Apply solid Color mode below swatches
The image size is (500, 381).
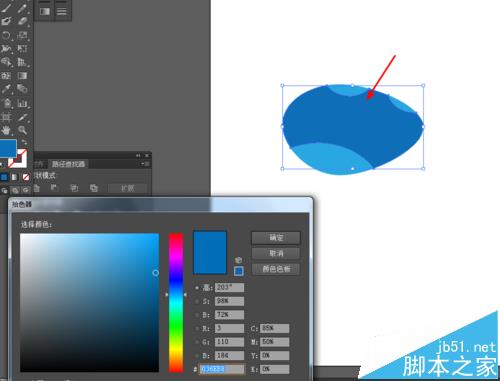pyautogui.click(x=4, y=177)
